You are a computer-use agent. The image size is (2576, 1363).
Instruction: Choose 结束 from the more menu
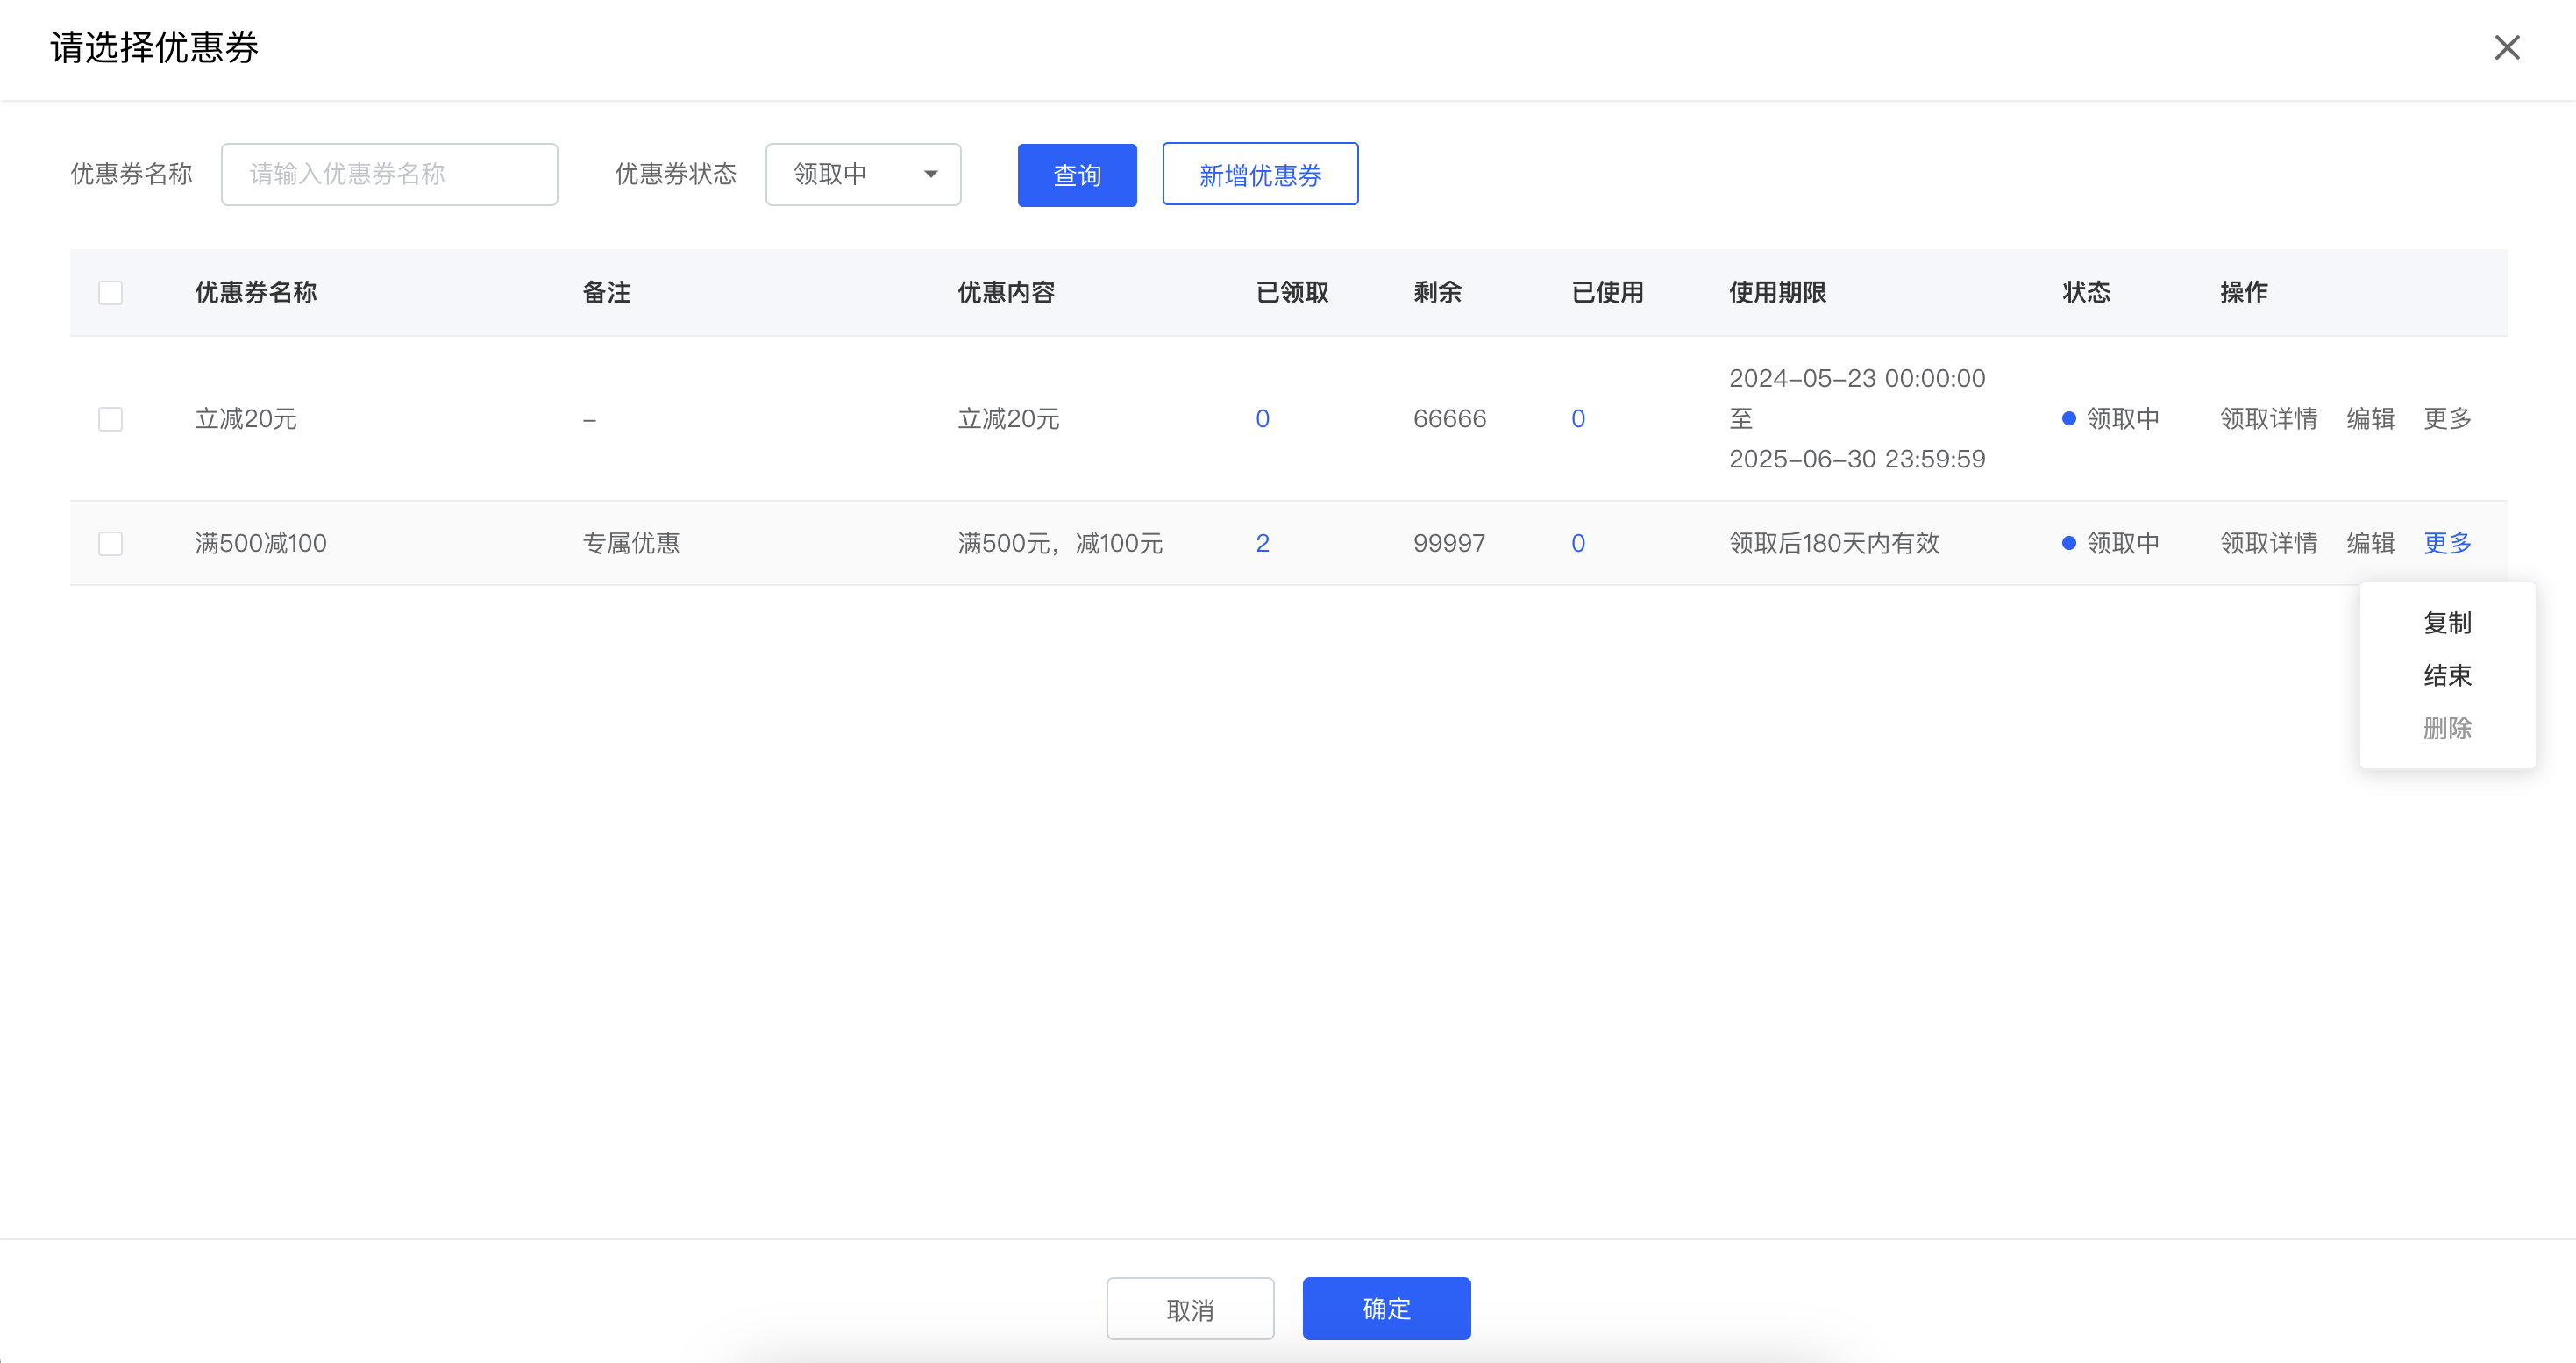pos(2447,676)
